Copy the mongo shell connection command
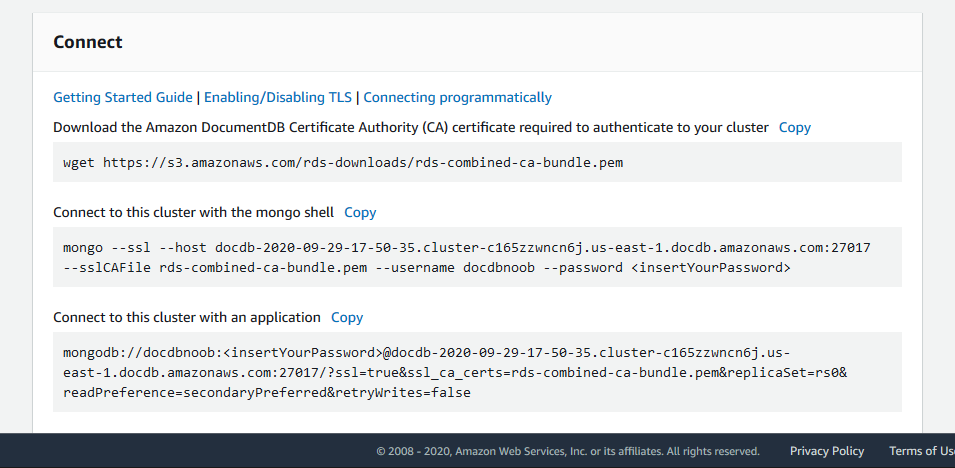The height and width of the screenshot is (468, 955). coord(360,212)
